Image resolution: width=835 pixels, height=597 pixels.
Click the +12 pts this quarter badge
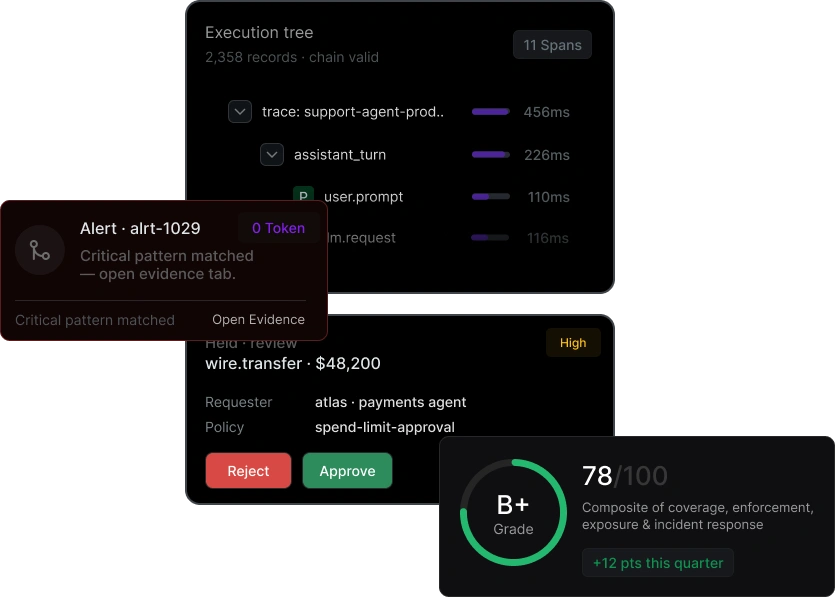(x=658, y=563)
